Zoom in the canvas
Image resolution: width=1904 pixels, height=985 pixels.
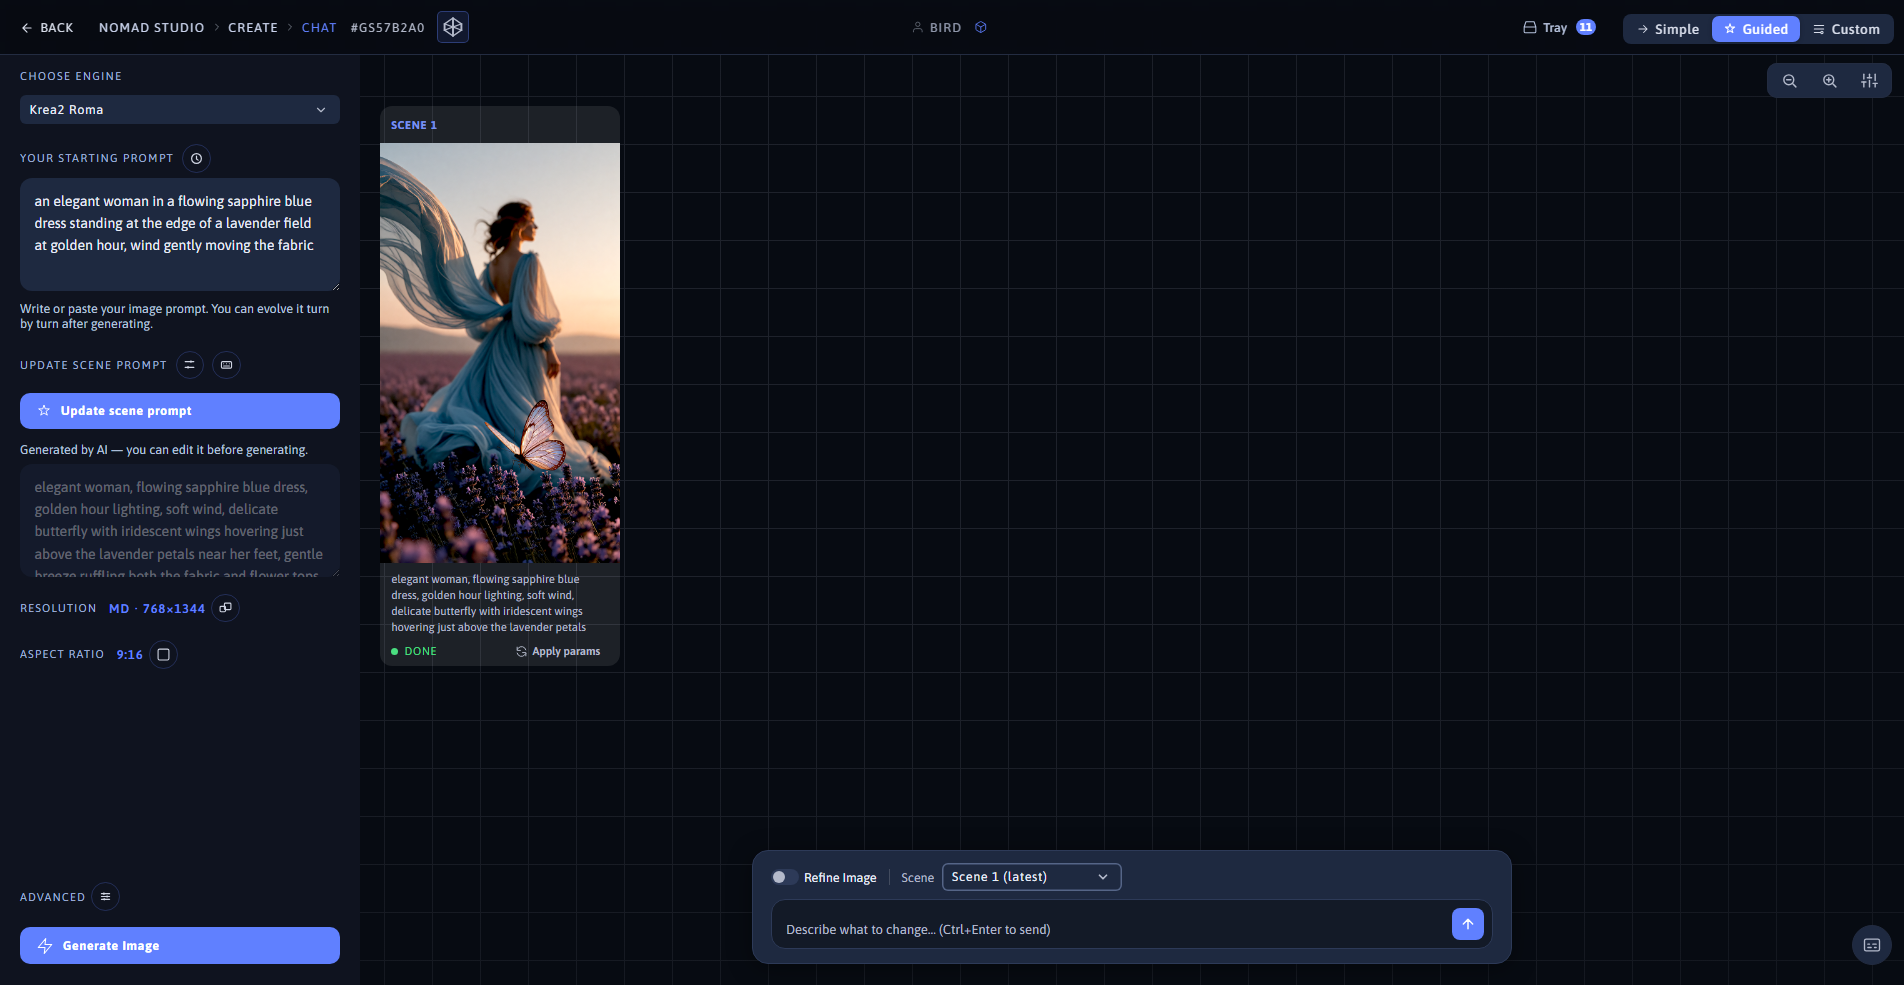click(1830, 81)
